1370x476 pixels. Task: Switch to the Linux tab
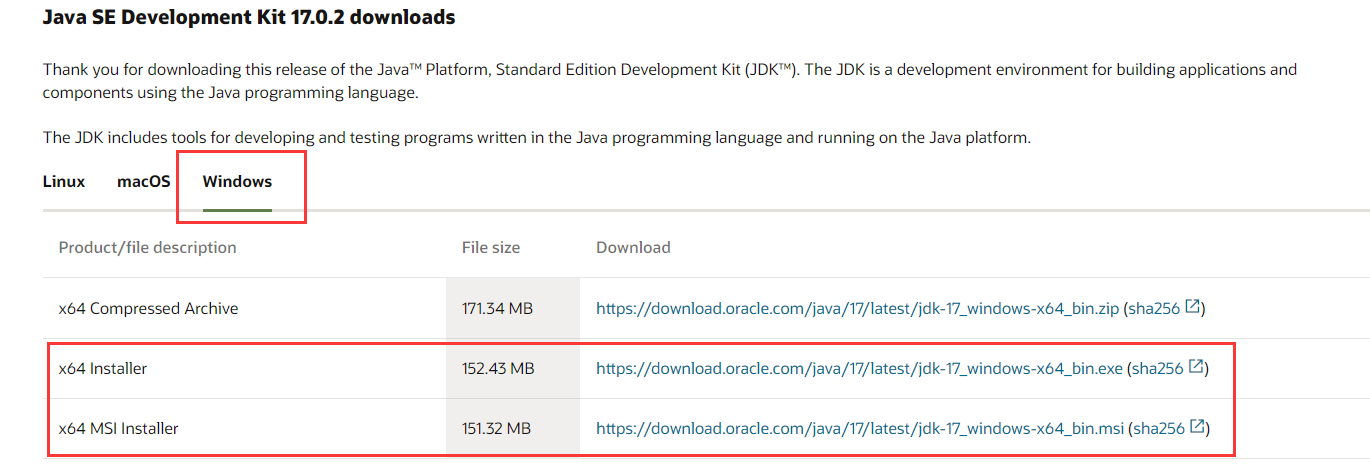[x=64, y=182]
